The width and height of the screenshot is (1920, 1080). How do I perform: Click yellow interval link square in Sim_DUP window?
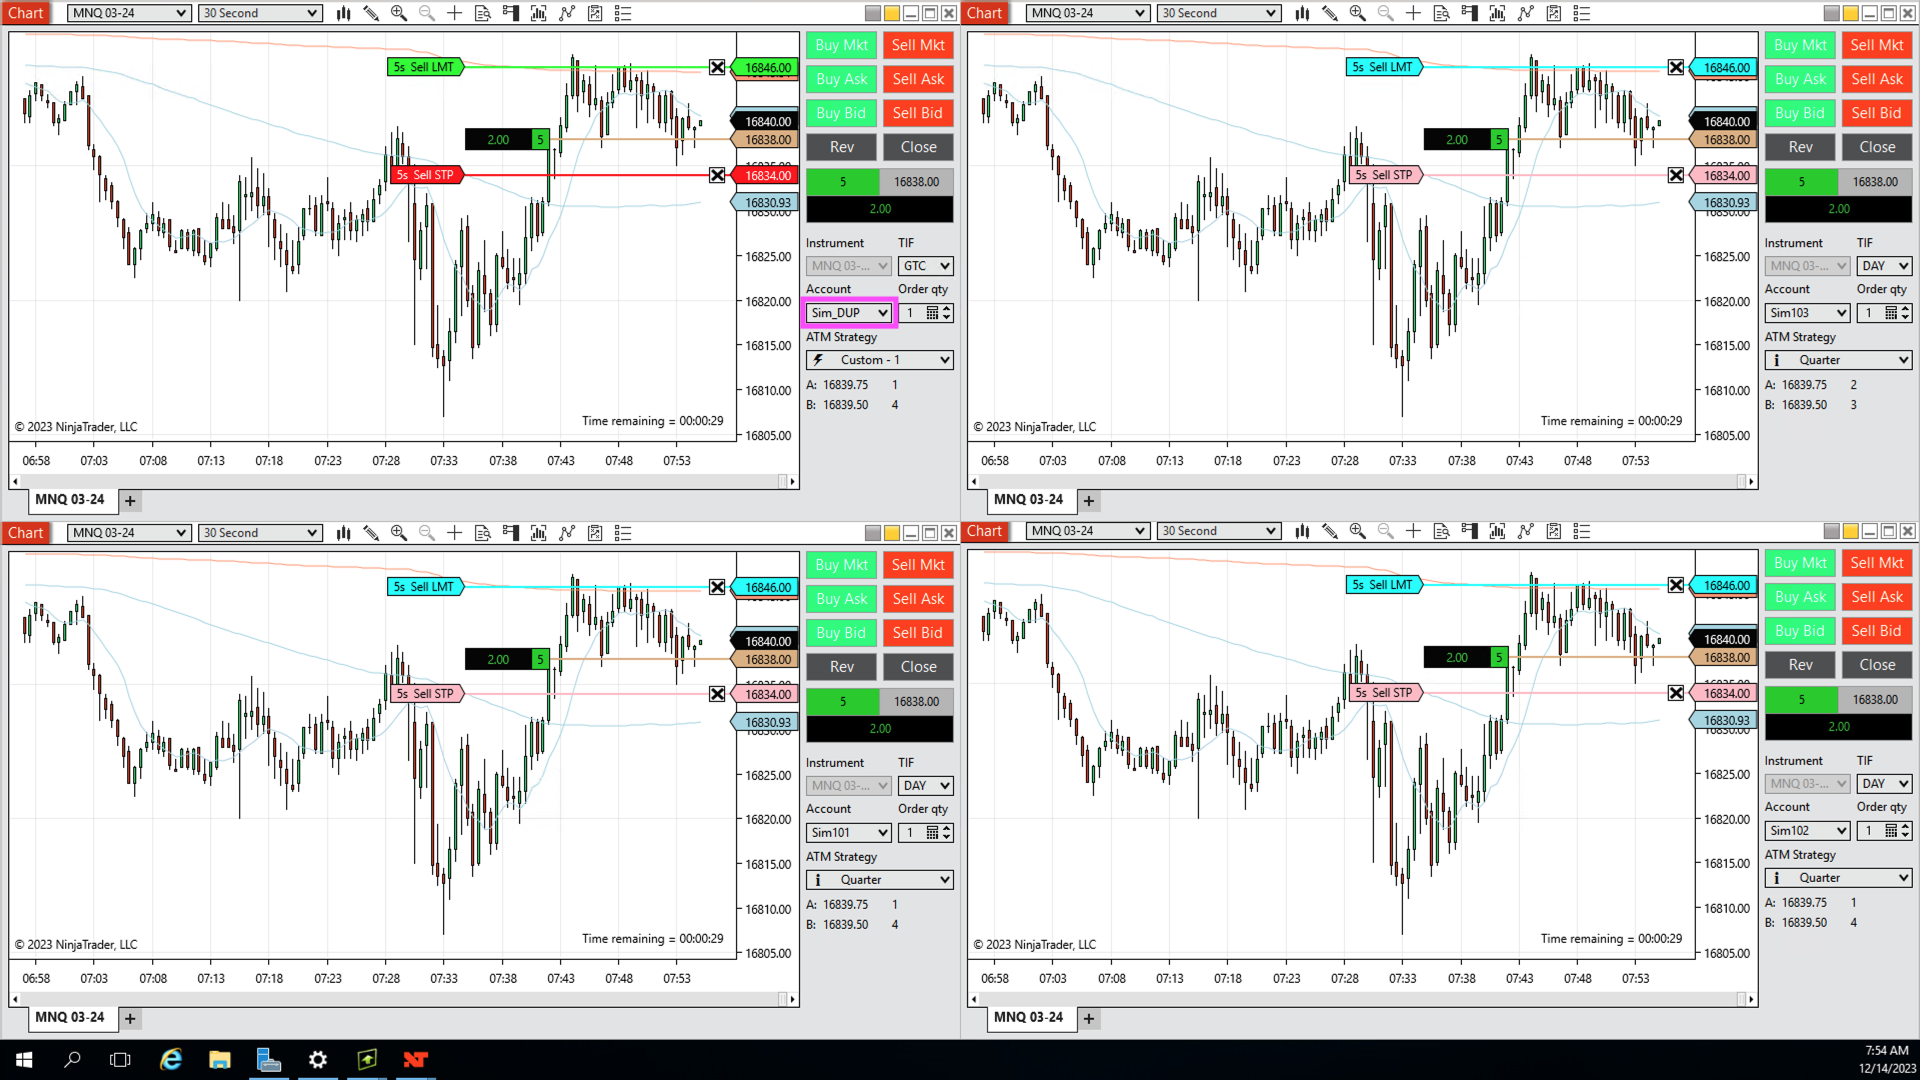click(x=892, y=13)
